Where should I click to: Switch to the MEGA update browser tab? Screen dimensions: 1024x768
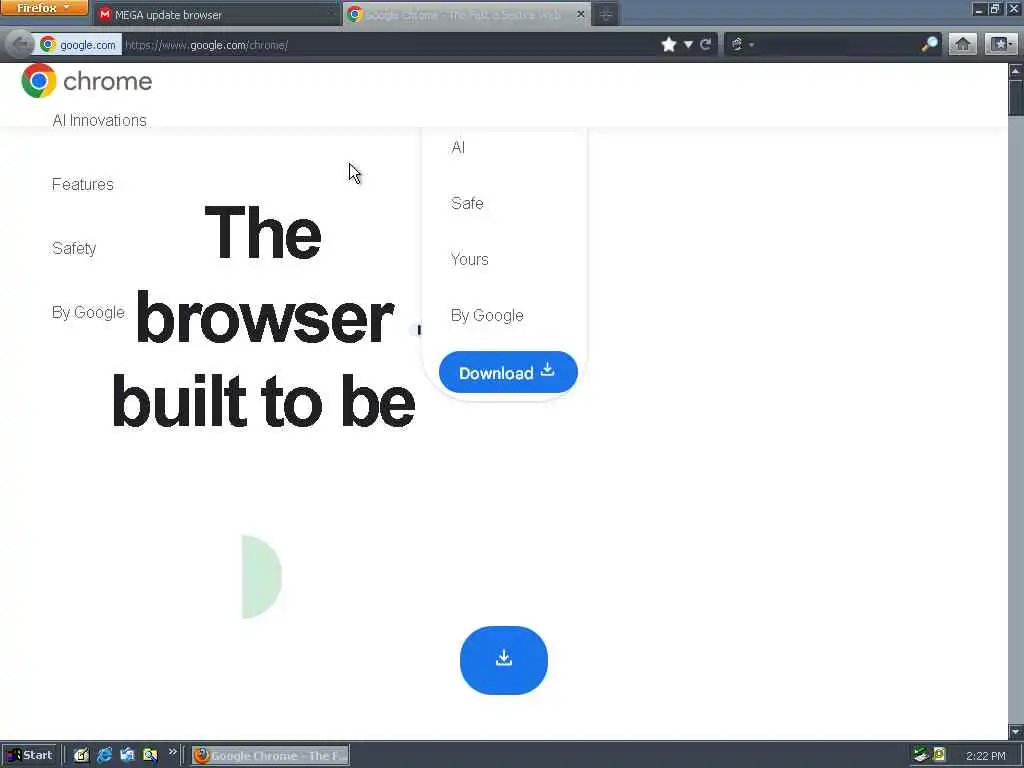tap(217, 14)
